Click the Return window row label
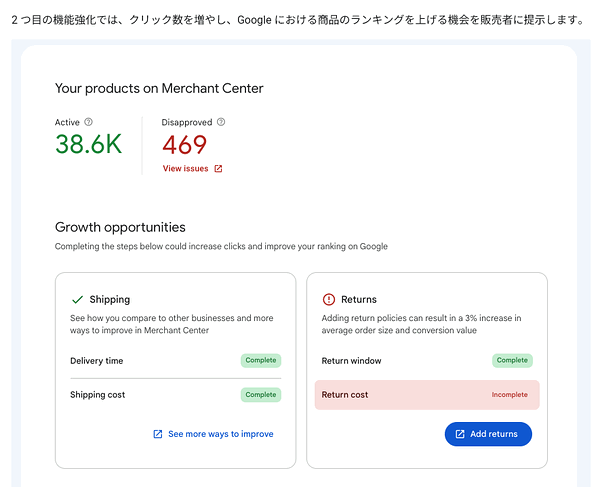This screenshot has height=487, width=600. point(351,361)
